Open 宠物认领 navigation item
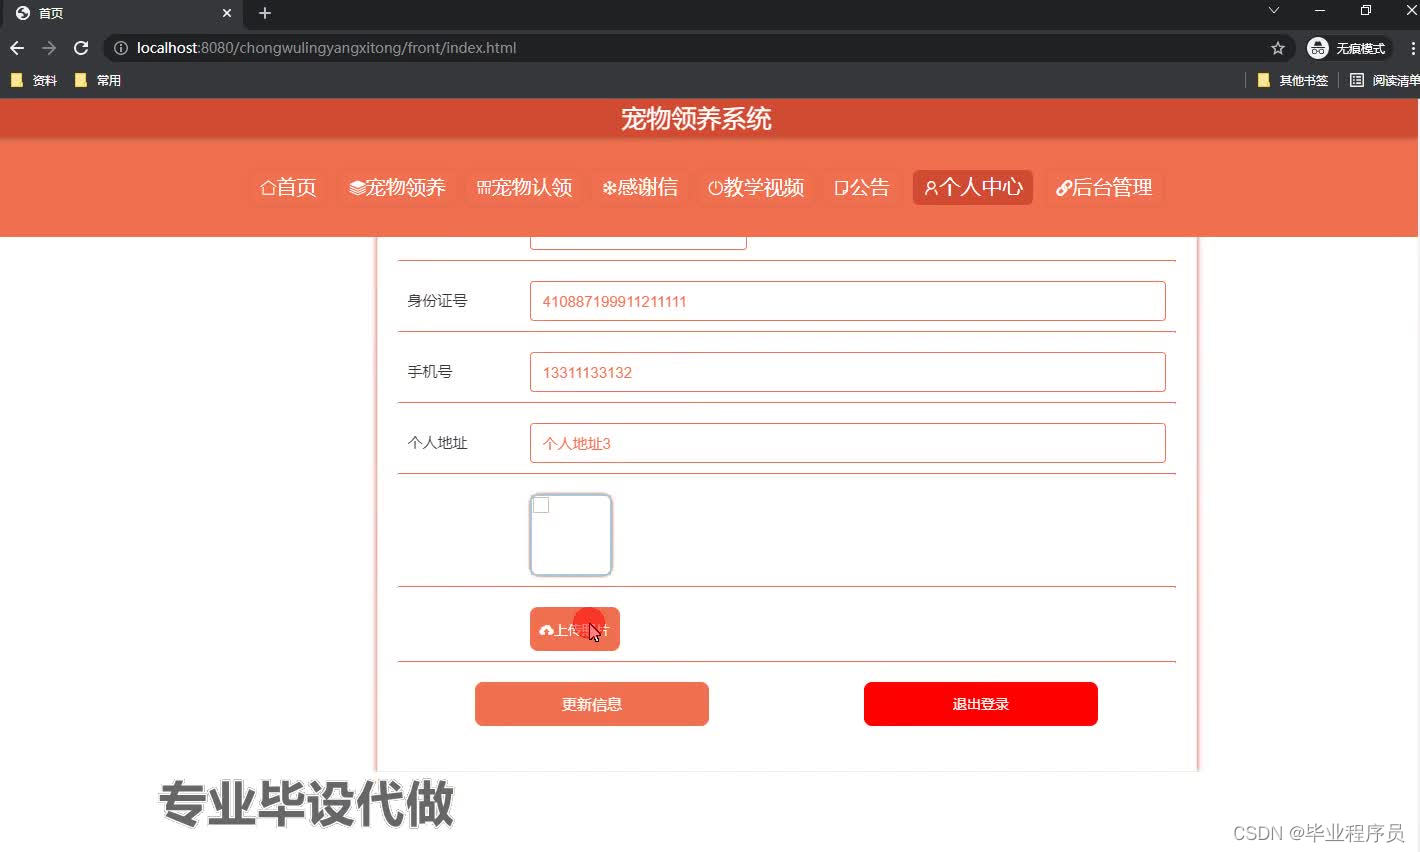Viewport: 1420px width, 852px height. pos(524,187)
